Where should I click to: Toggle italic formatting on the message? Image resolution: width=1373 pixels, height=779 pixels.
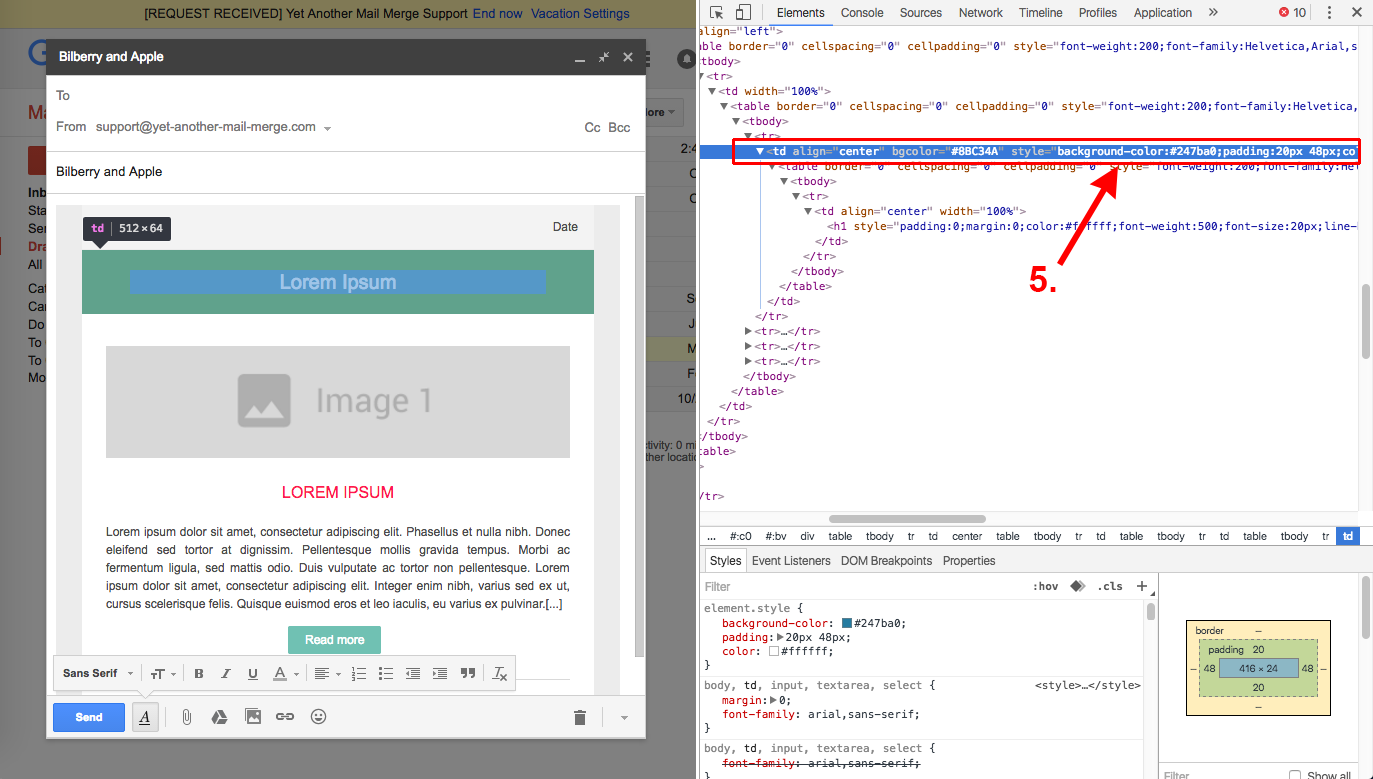[x=225, y=673]
